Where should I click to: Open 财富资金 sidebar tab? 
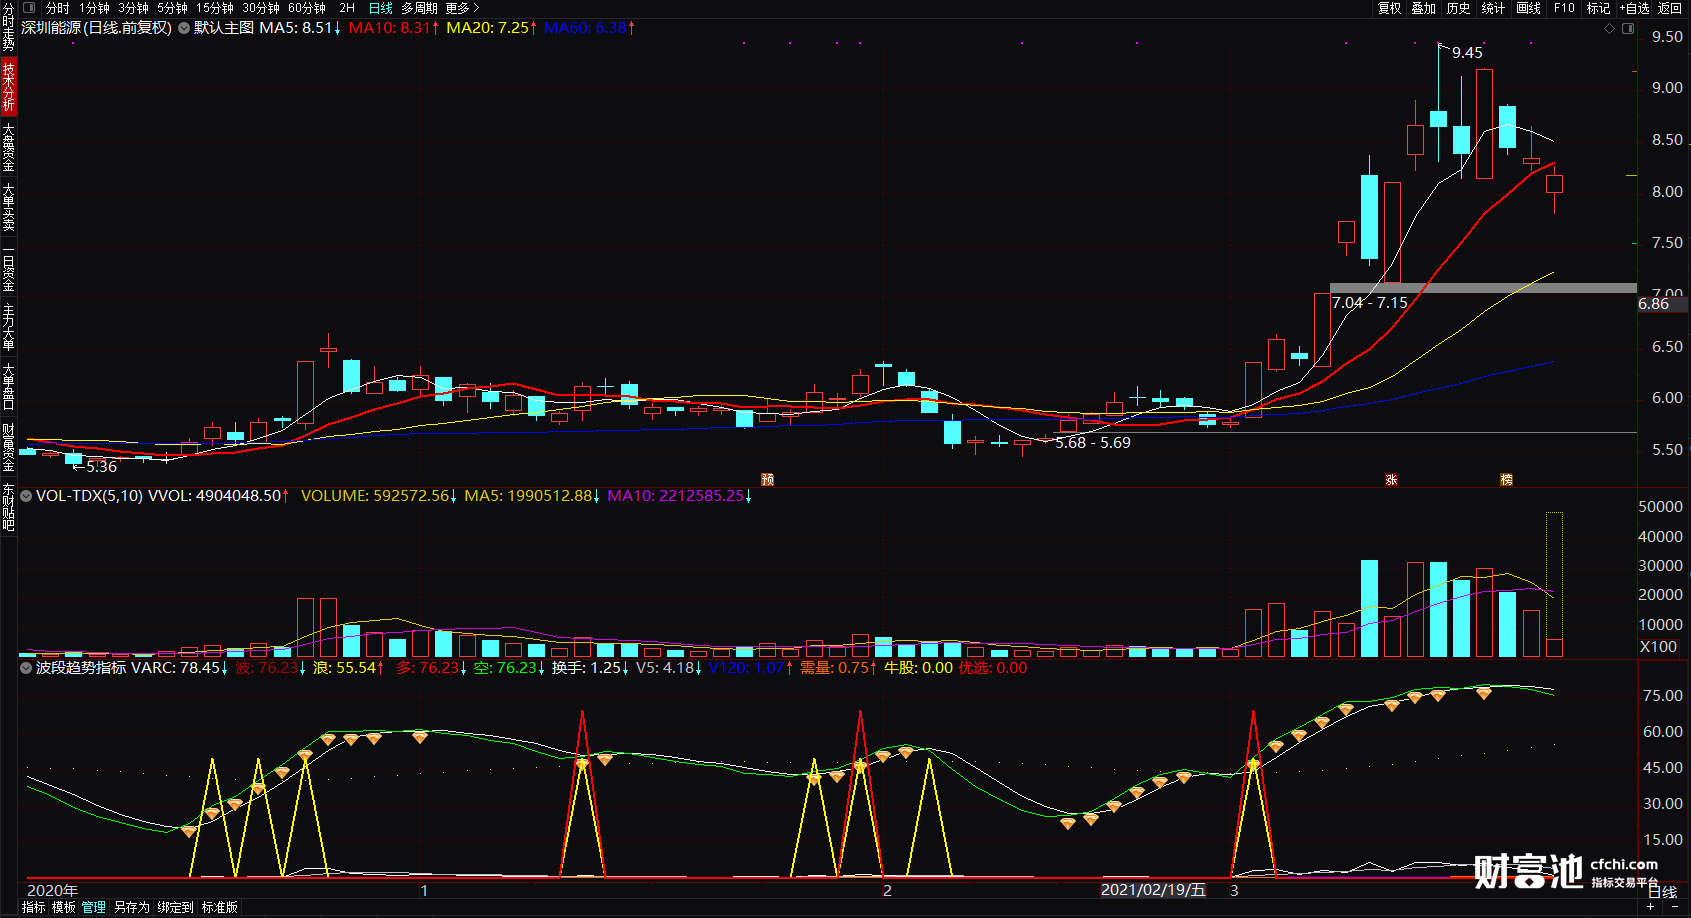[x=8, y=447]
